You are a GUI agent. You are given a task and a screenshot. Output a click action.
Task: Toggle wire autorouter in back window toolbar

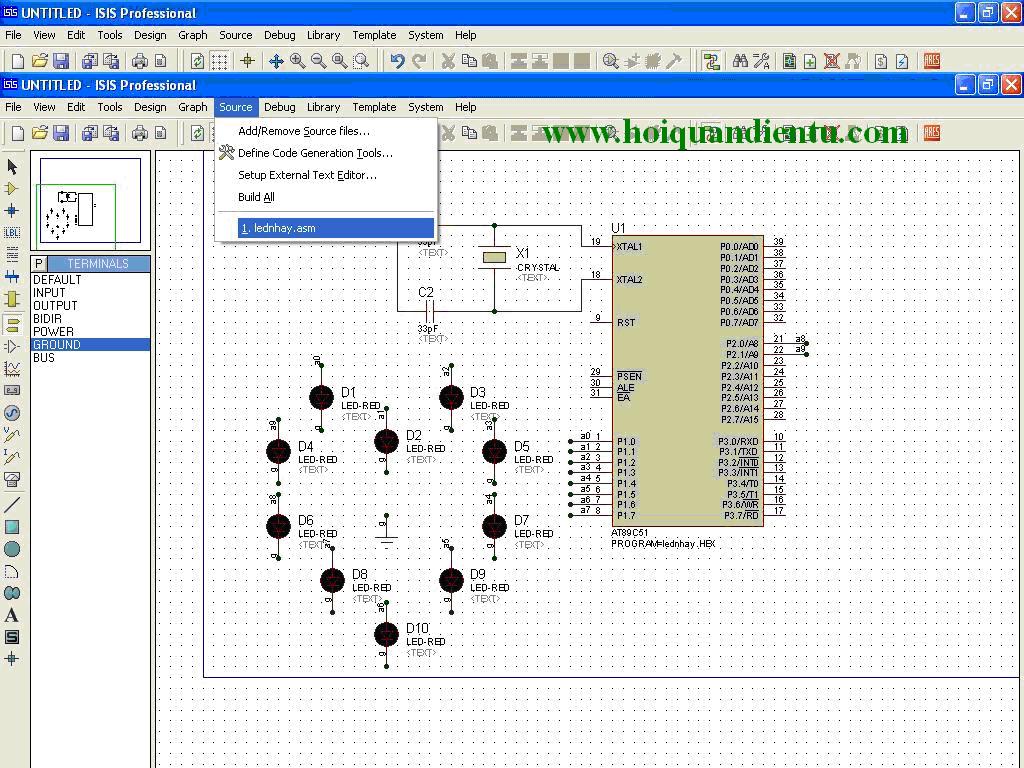click(x=711, y=61)
